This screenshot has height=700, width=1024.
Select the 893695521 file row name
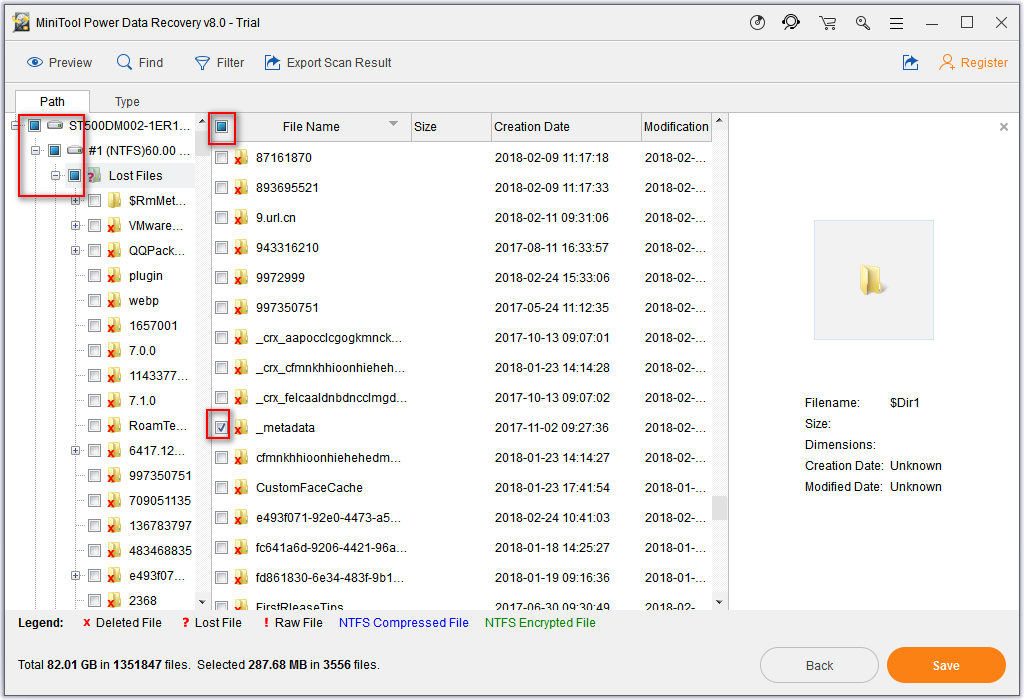[x=287, y=187]
